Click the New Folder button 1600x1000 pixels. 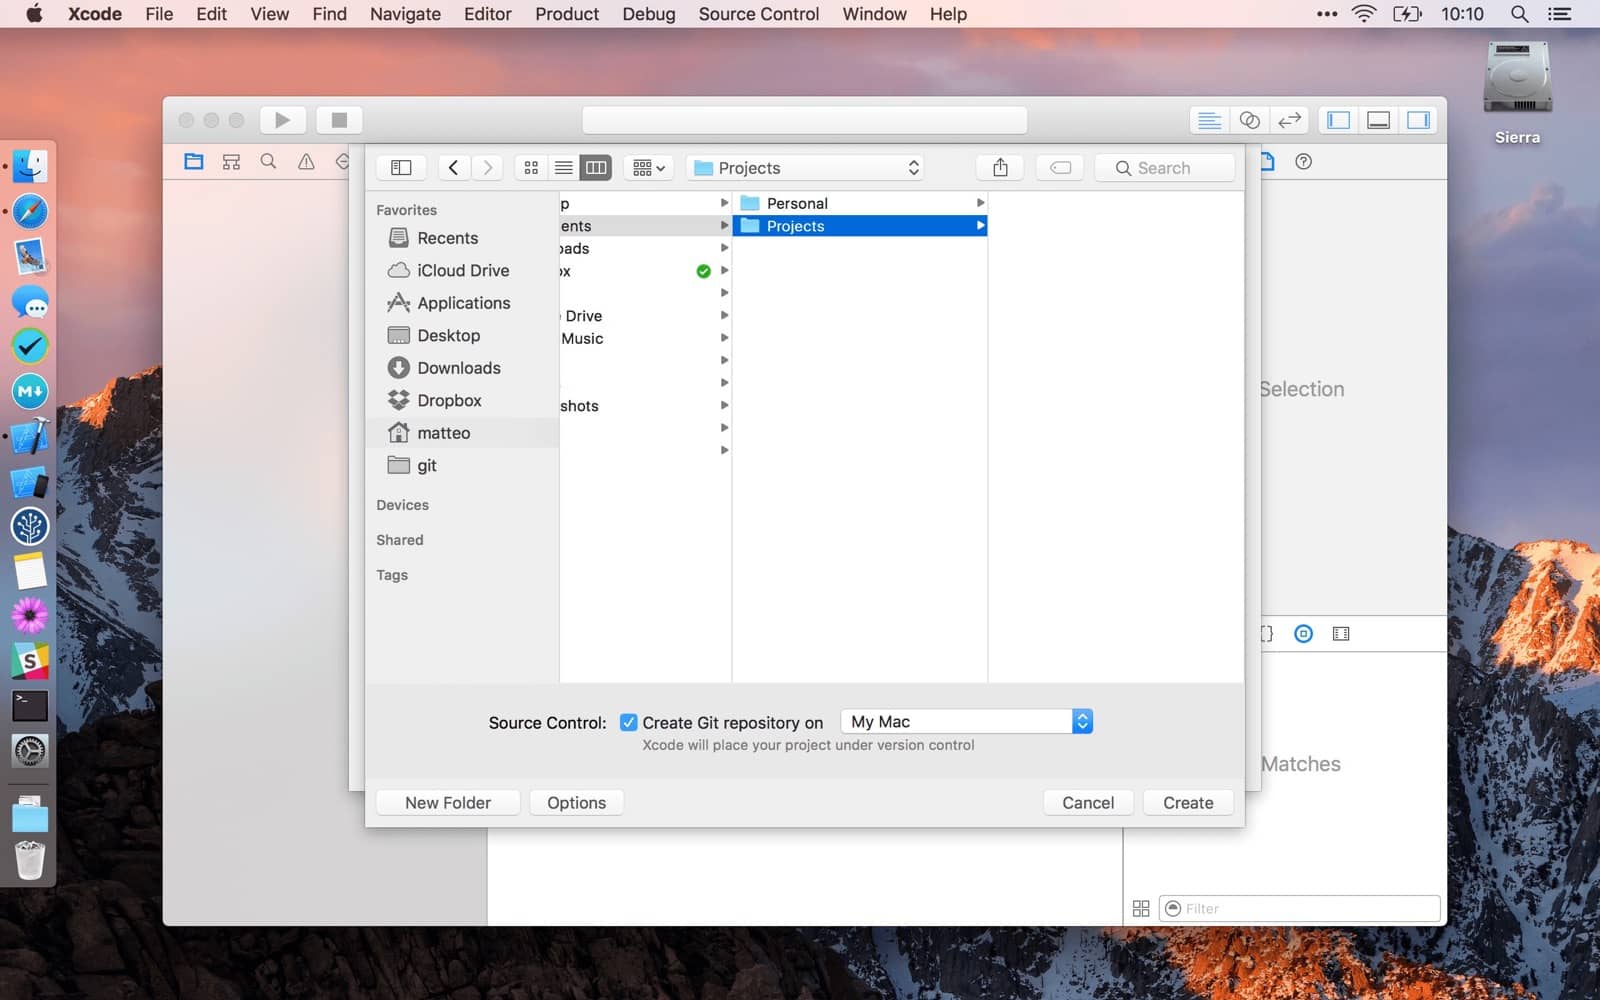coord(447,803)
